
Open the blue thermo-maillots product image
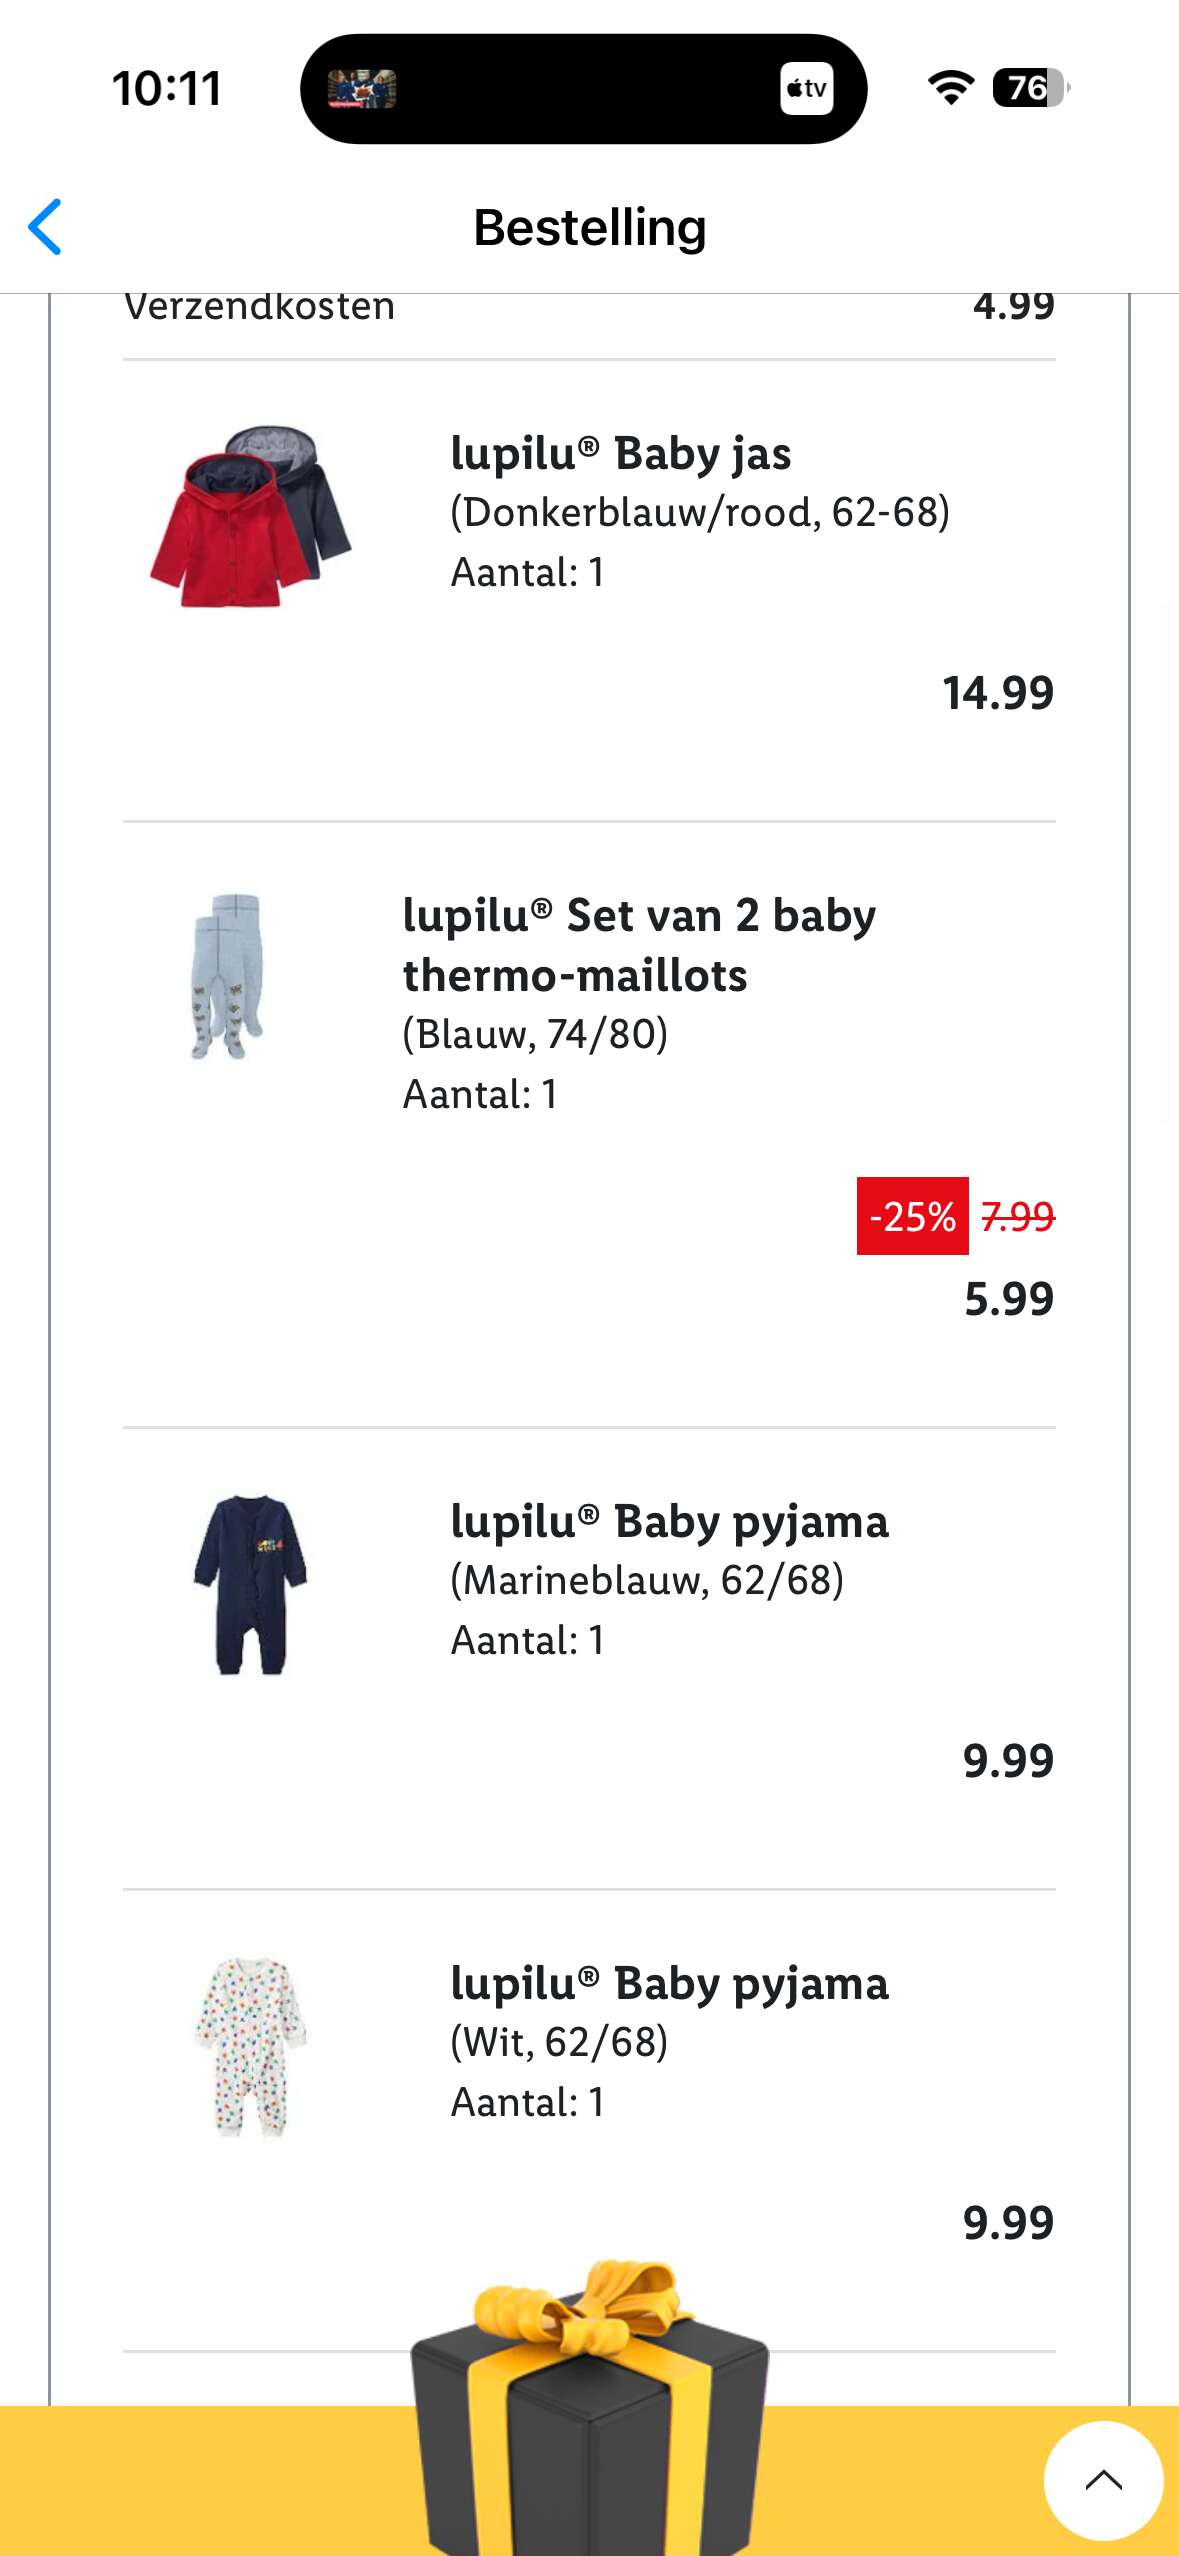point(227,977)
